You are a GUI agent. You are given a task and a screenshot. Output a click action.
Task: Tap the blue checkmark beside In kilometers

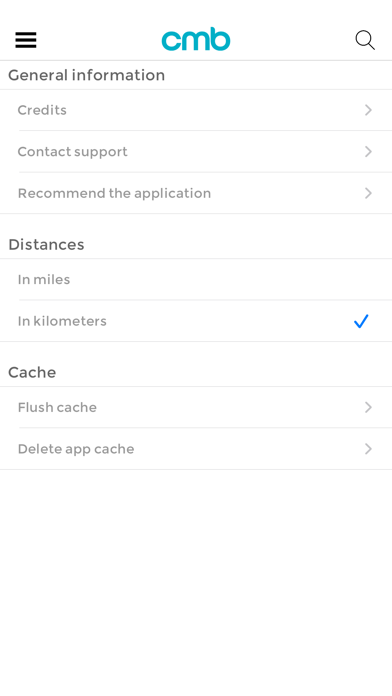click(x=361, y=321)
